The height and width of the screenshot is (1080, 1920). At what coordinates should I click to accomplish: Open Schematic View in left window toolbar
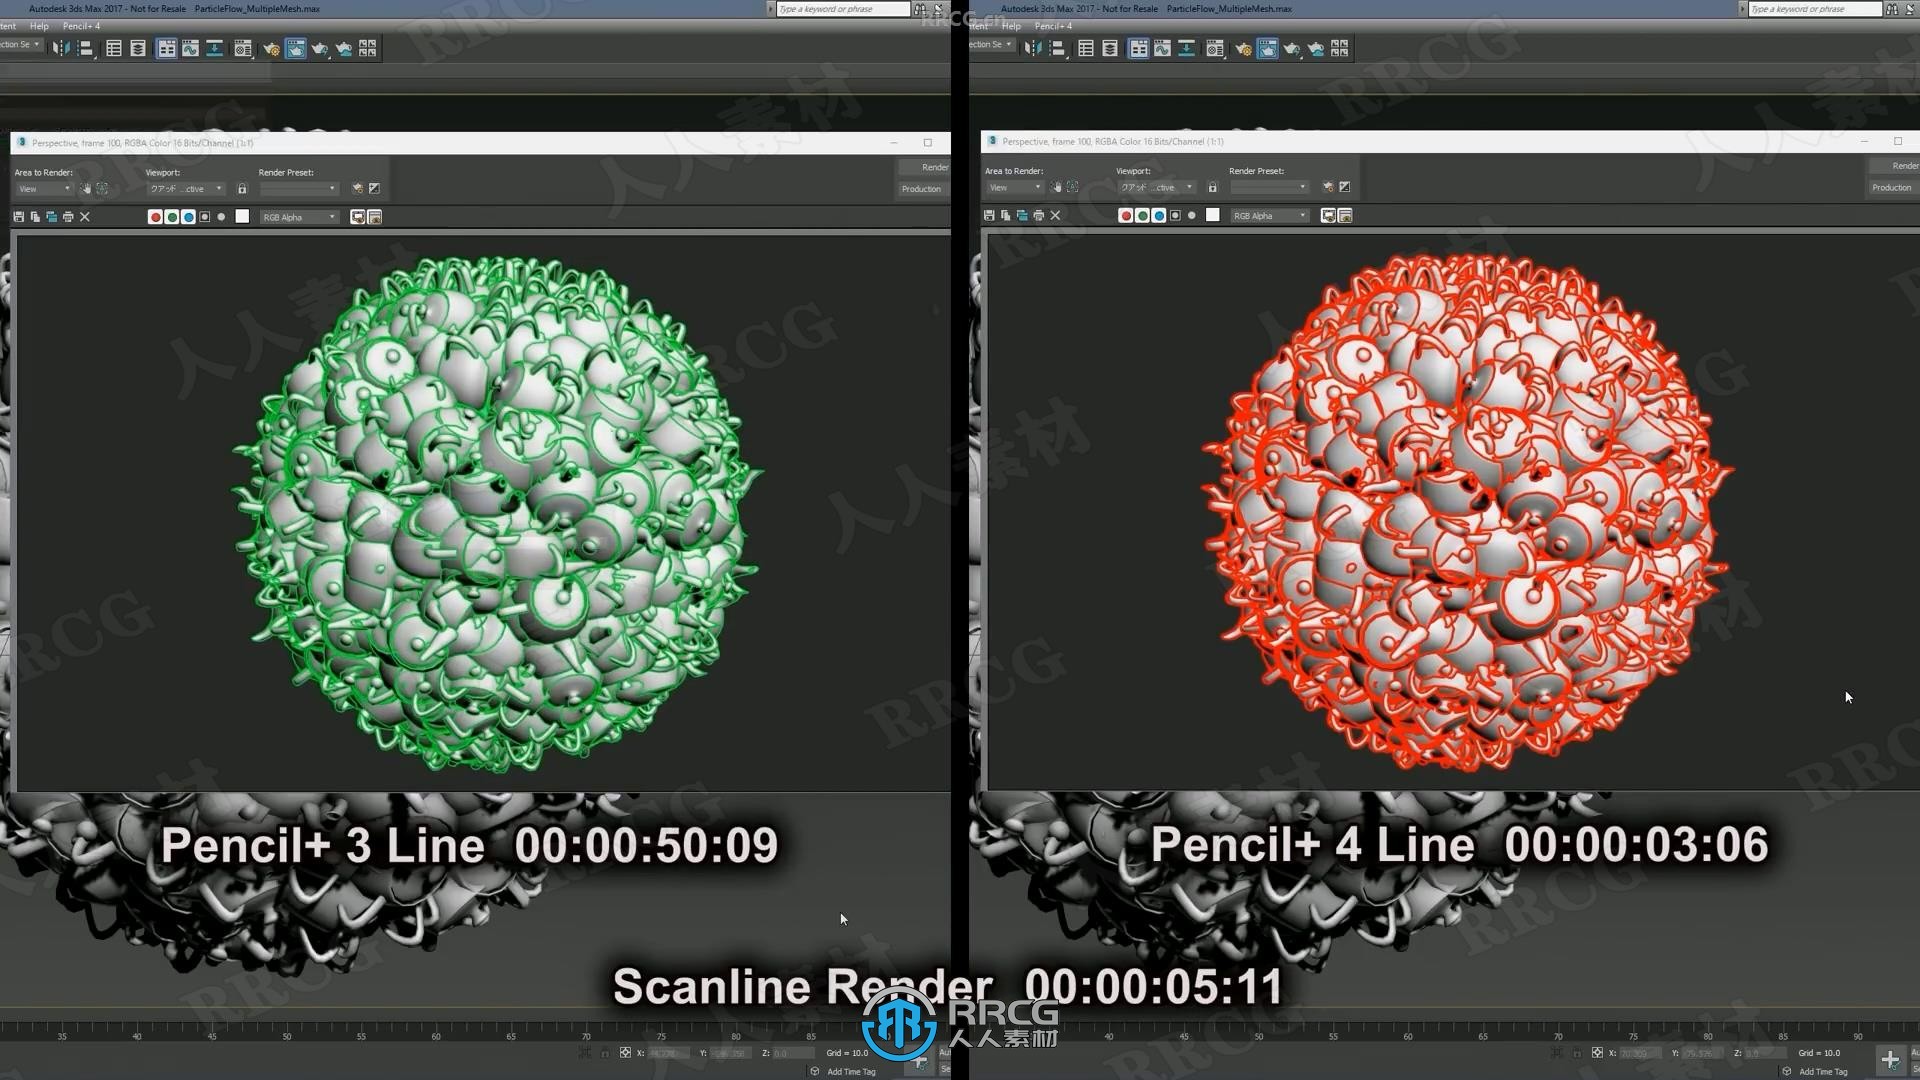click(214, 48)
